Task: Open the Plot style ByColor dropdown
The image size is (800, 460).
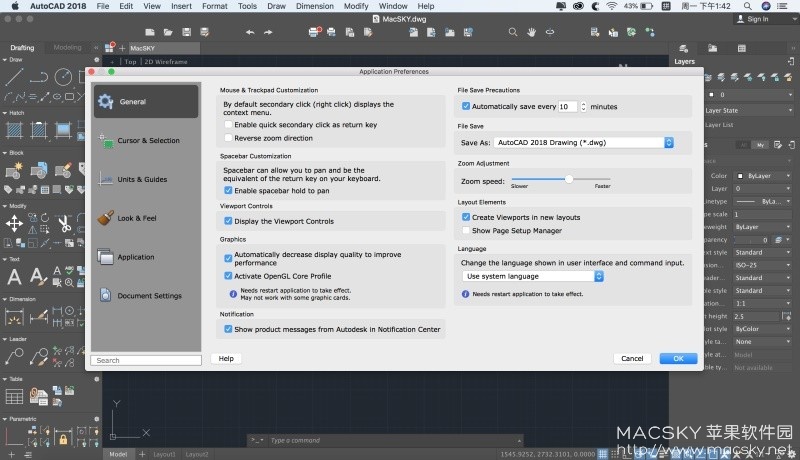Action: click(764, 329)
